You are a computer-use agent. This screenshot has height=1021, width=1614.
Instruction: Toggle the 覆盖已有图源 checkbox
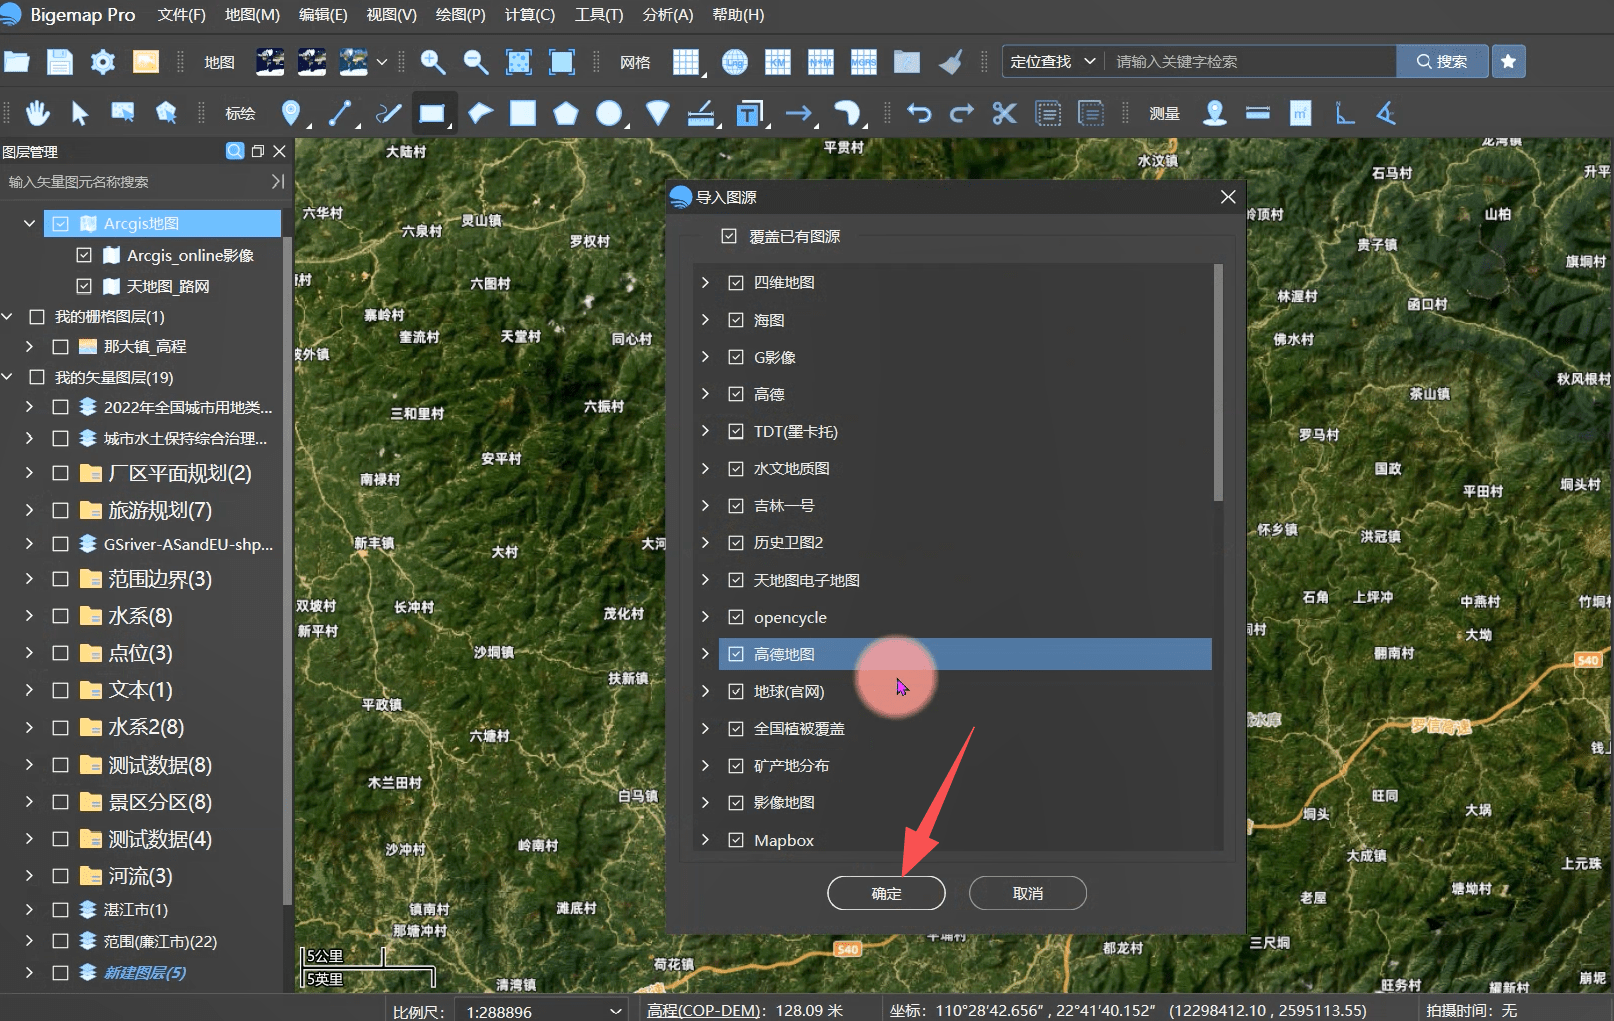point(729,236)
